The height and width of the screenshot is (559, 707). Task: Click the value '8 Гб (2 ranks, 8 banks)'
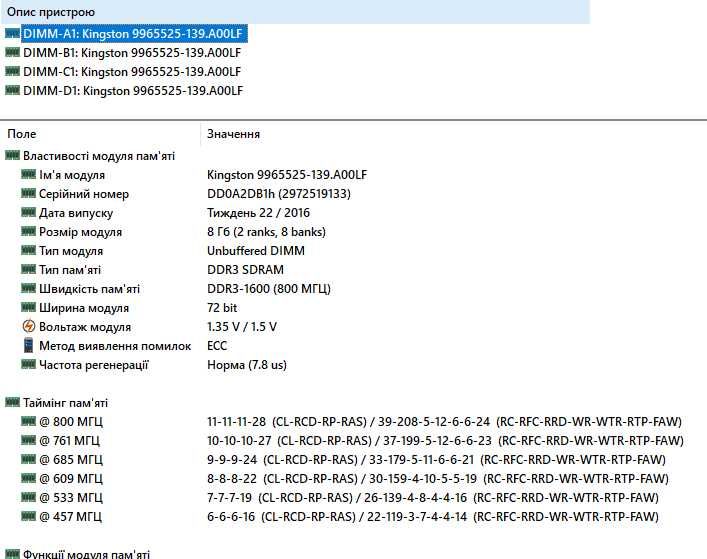266,232
